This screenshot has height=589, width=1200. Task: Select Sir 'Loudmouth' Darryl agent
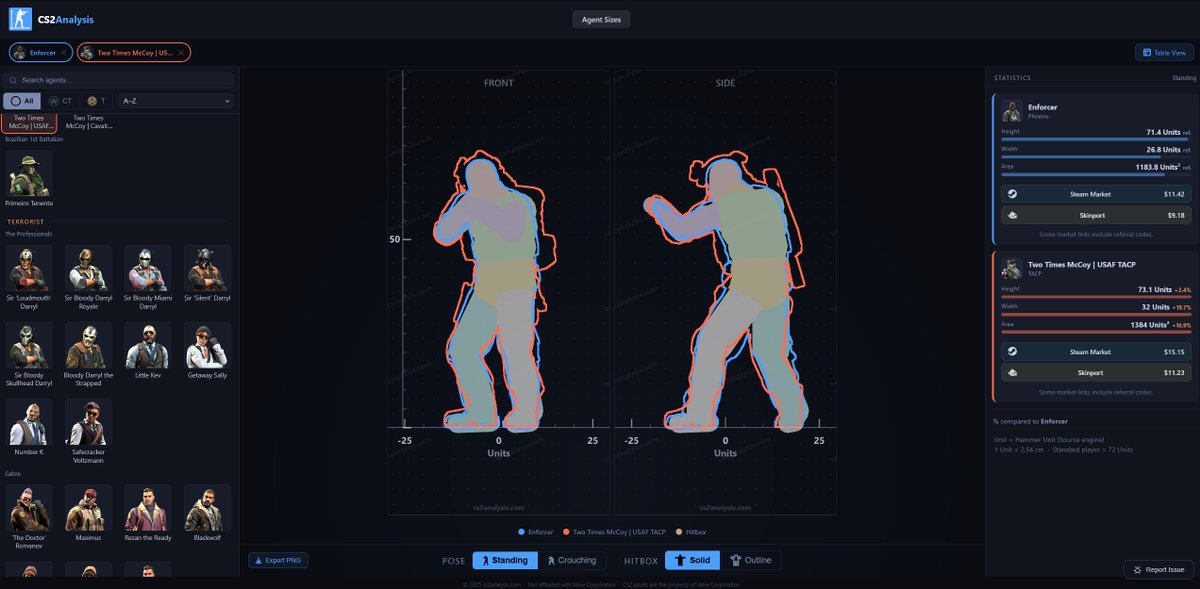tap(29, 274)
